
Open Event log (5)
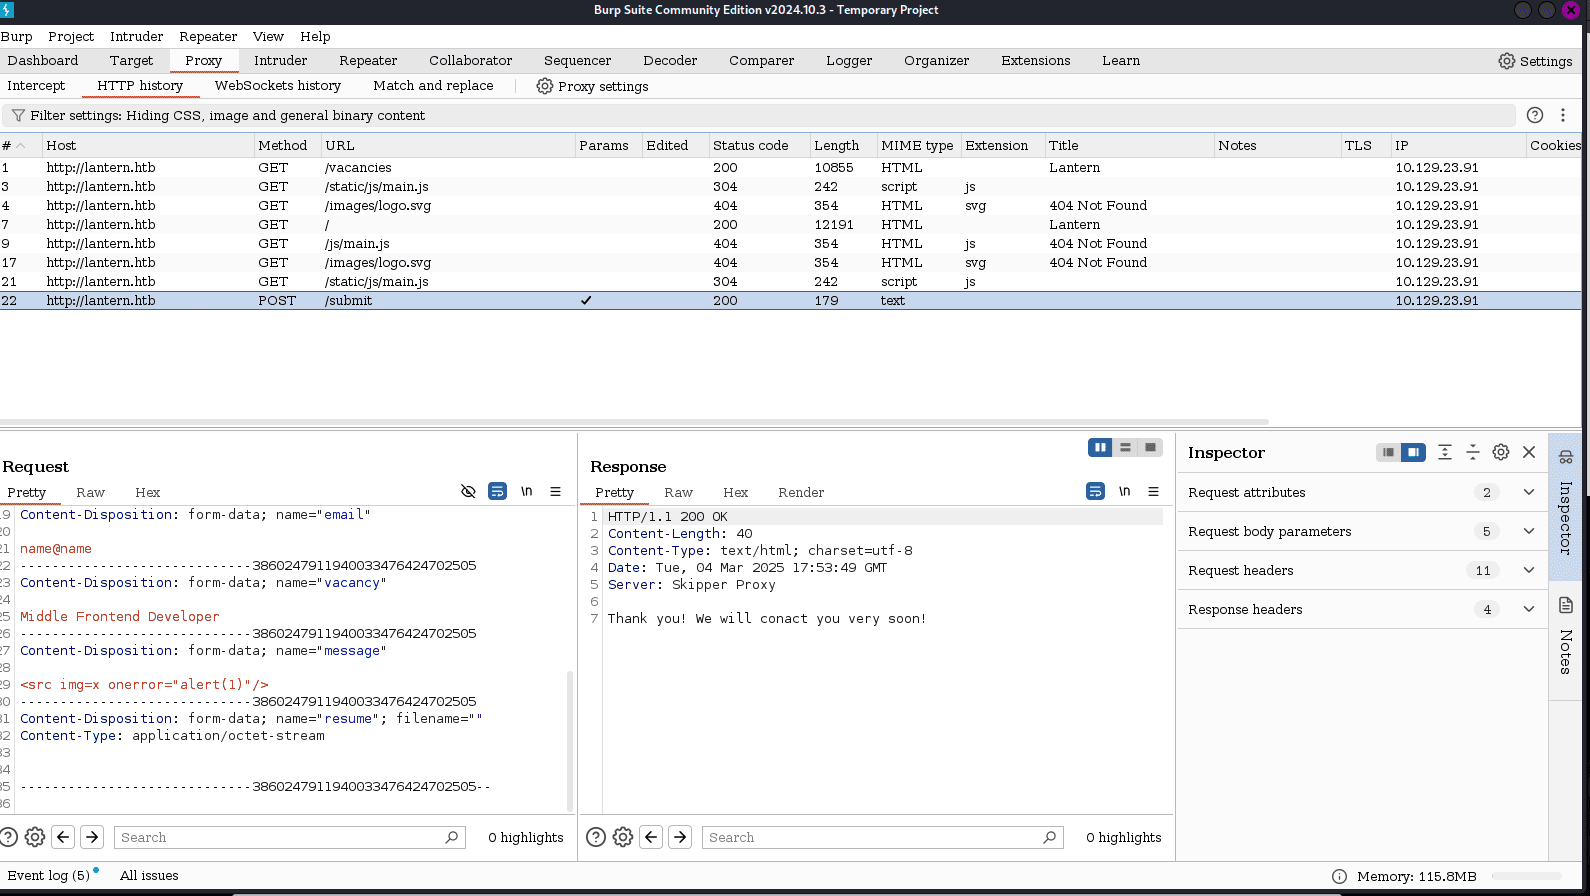(x=49, y=876)
